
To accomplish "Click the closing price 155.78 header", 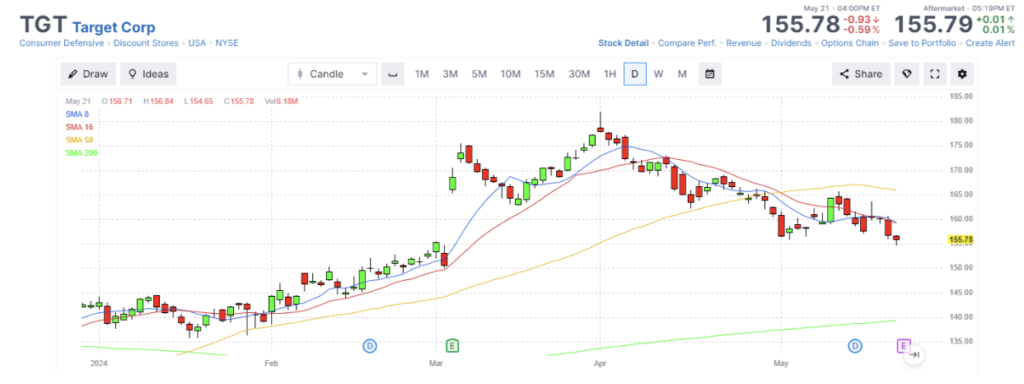I will click(x=801, y=24).
